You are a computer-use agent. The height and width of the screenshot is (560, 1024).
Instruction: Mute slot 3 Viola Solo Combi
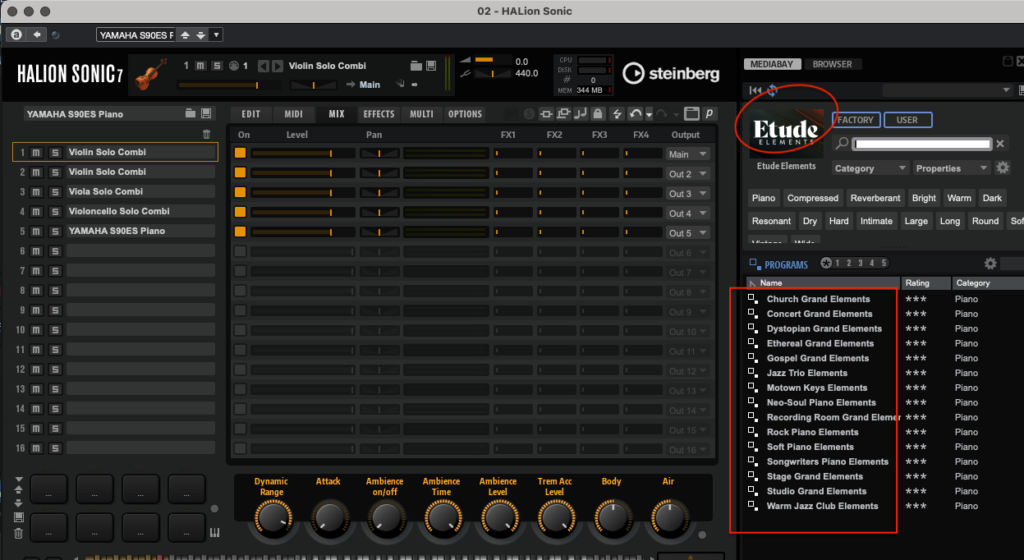point(37,192)
